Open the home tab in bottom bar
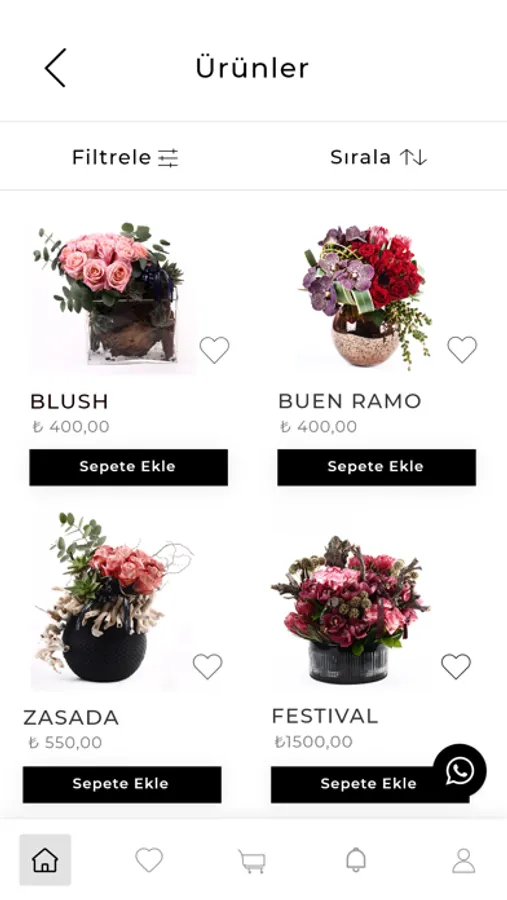This screenshot has width=507, height=900. tap(45, 860)
